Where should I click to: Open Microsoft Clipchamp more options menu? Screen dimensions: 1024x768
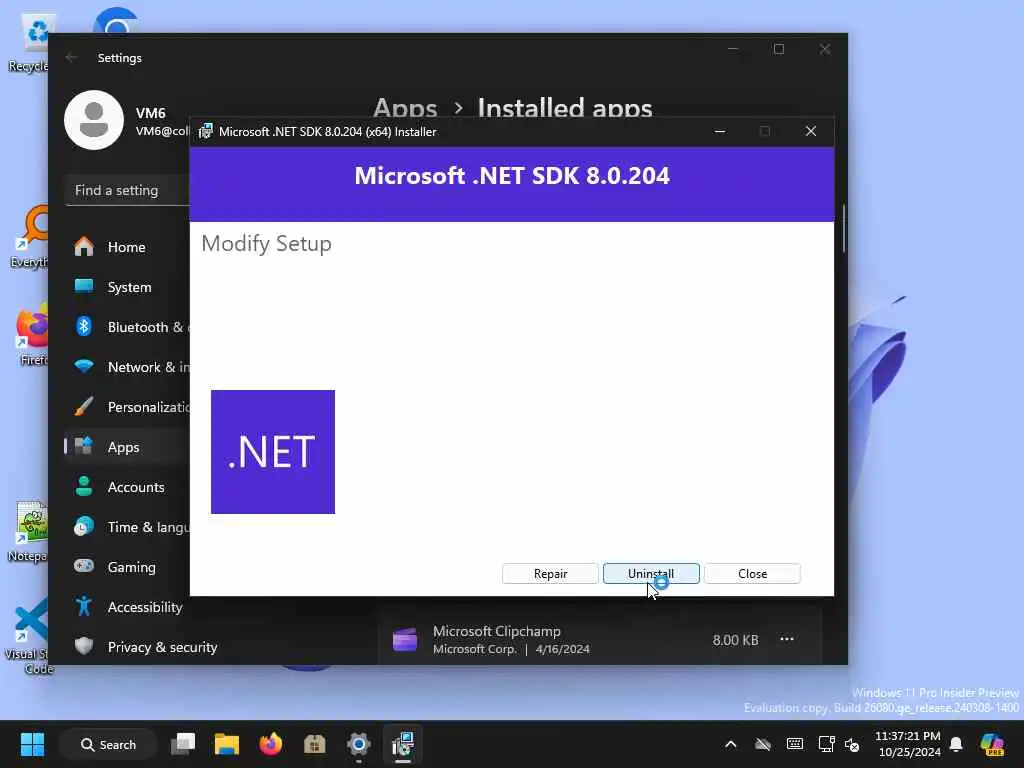(787, 639)
